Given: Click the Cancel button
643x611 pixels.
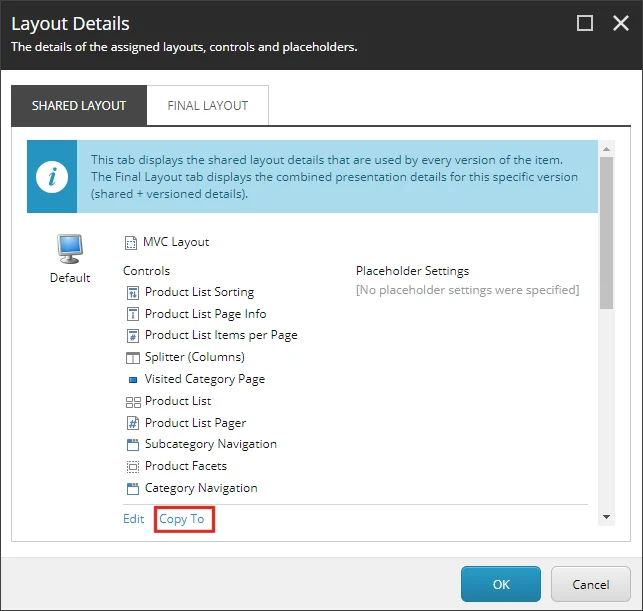Looking at the screenshot, I should pyautogui.click(x=591, y=584).
